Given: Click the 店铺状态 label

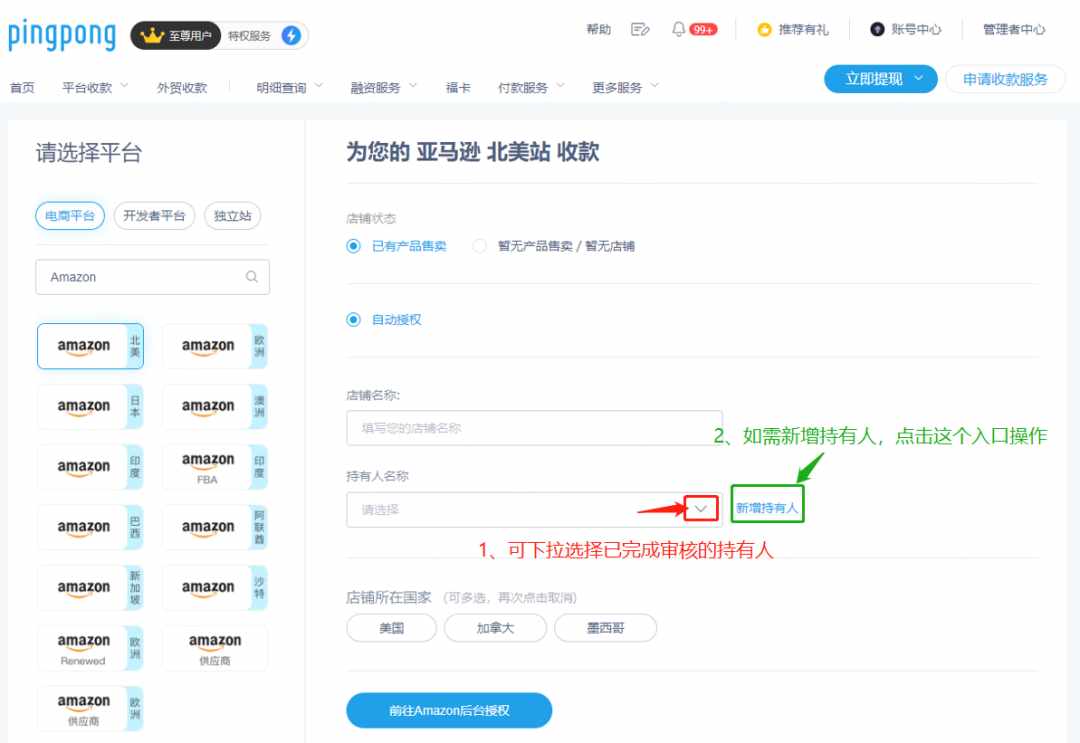Looking at the screenshot, I should pyautogui.click(x=371, y=218).
